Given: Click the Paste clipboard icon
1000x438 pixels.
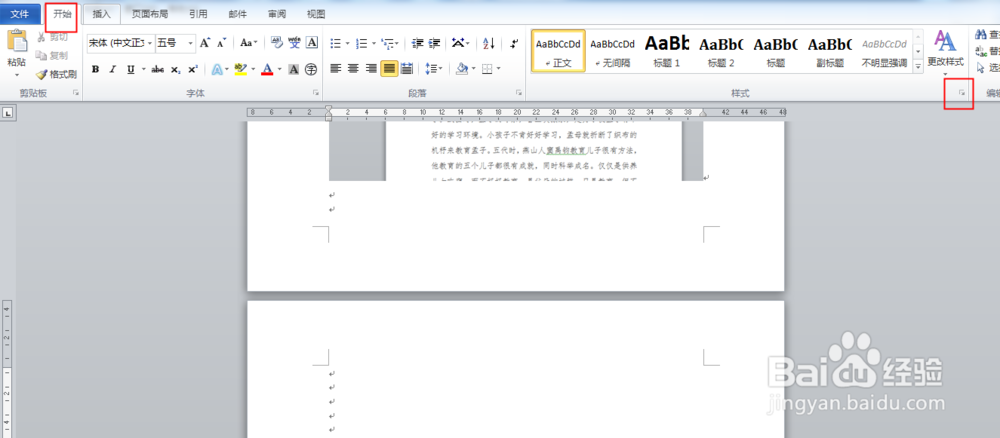Looking at the screenshot, I should 17,41.
